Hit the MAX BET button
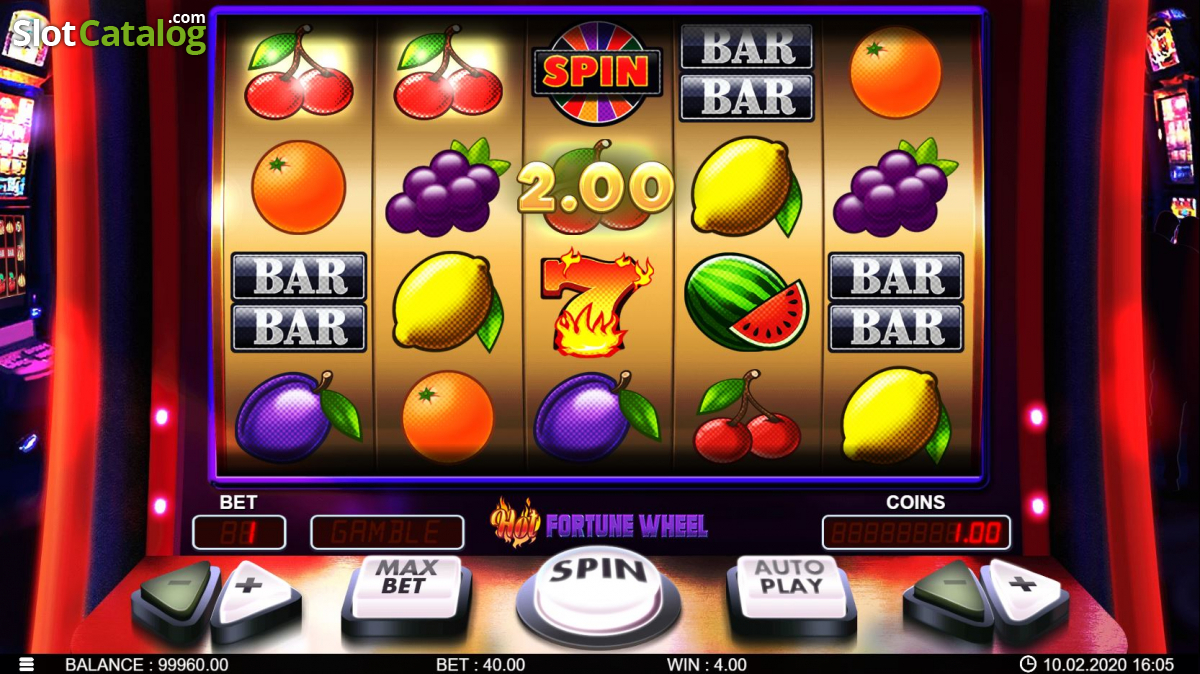 405,590
